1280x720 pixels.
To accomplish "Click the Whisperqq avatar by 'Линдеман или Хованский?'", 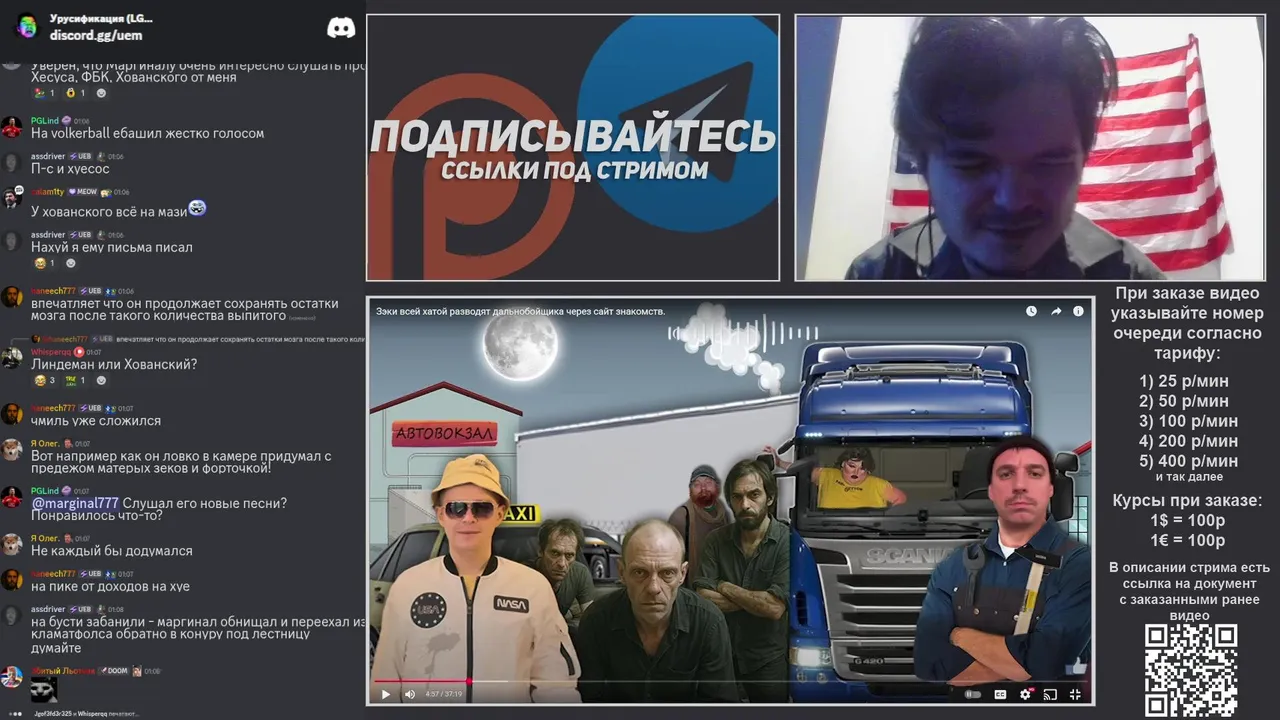I will pyautogui.click(x=12, y=358).
